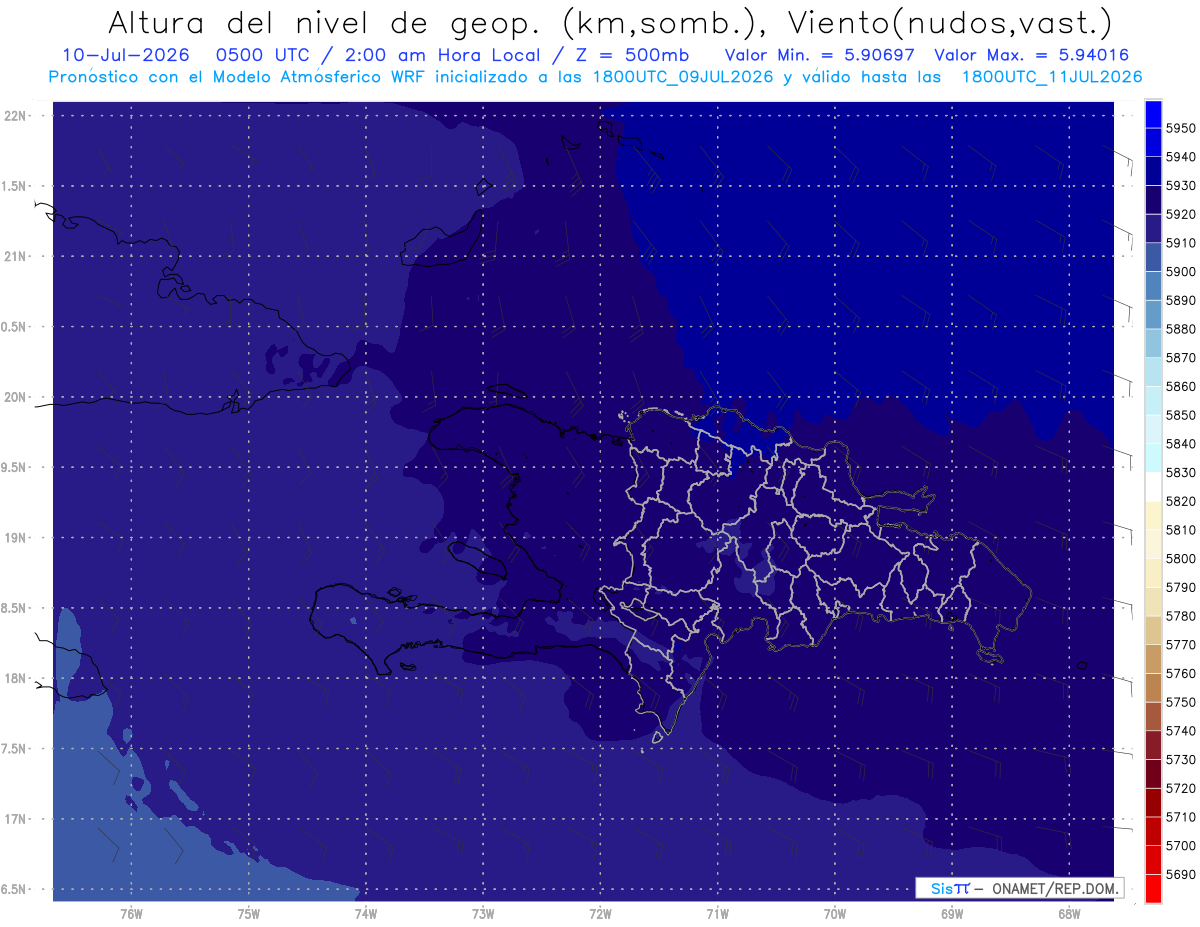Click the '17N' latitude label

click(x=15, y=819)
